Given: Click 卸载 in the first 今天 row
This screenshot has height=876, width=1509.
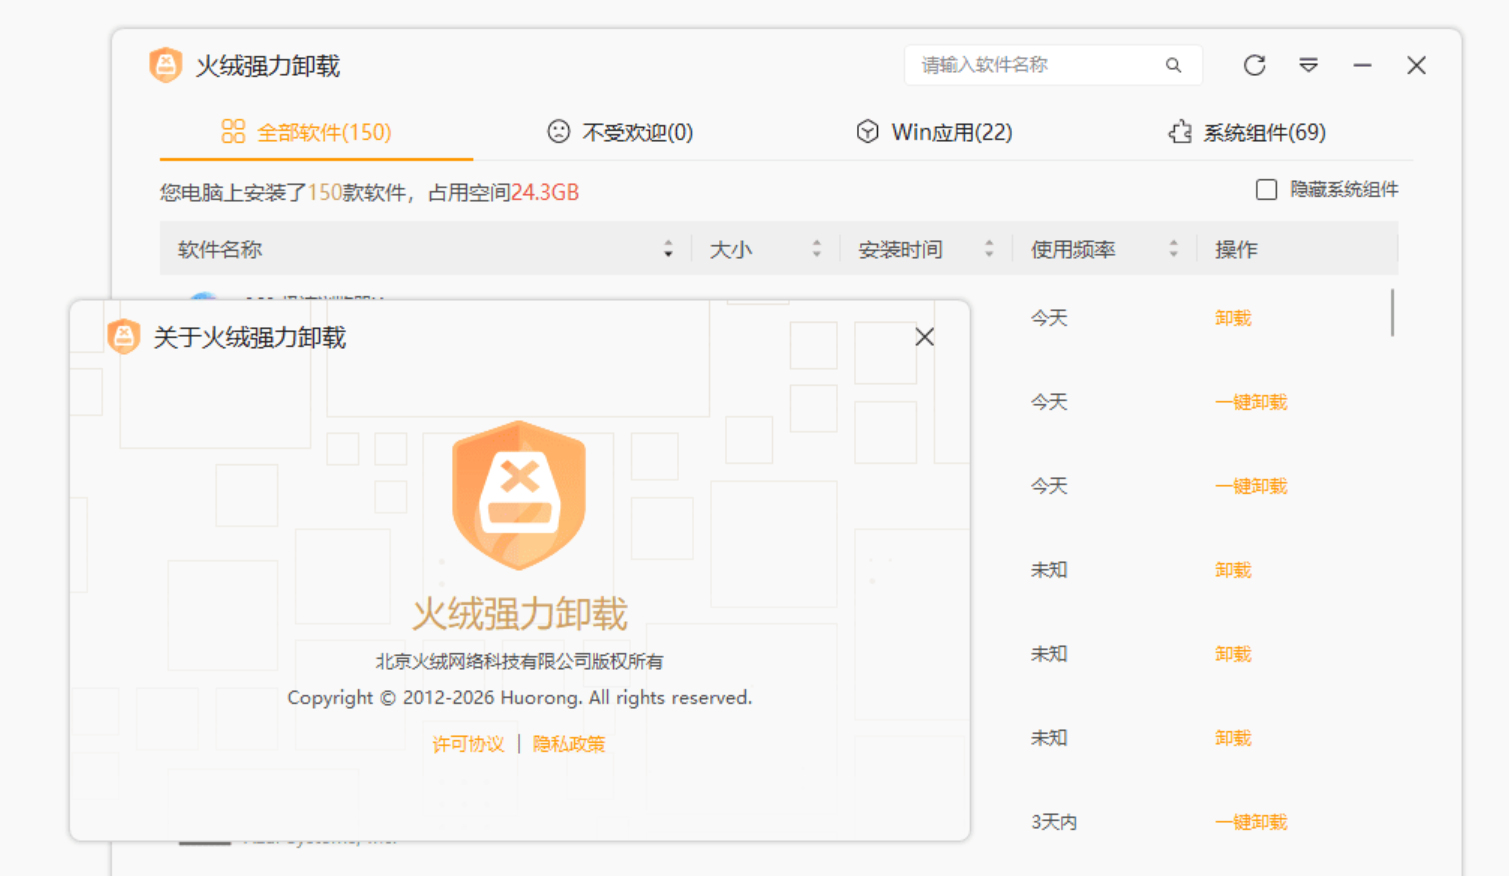Looking at the screenshot, I should tap(1233, 318).
